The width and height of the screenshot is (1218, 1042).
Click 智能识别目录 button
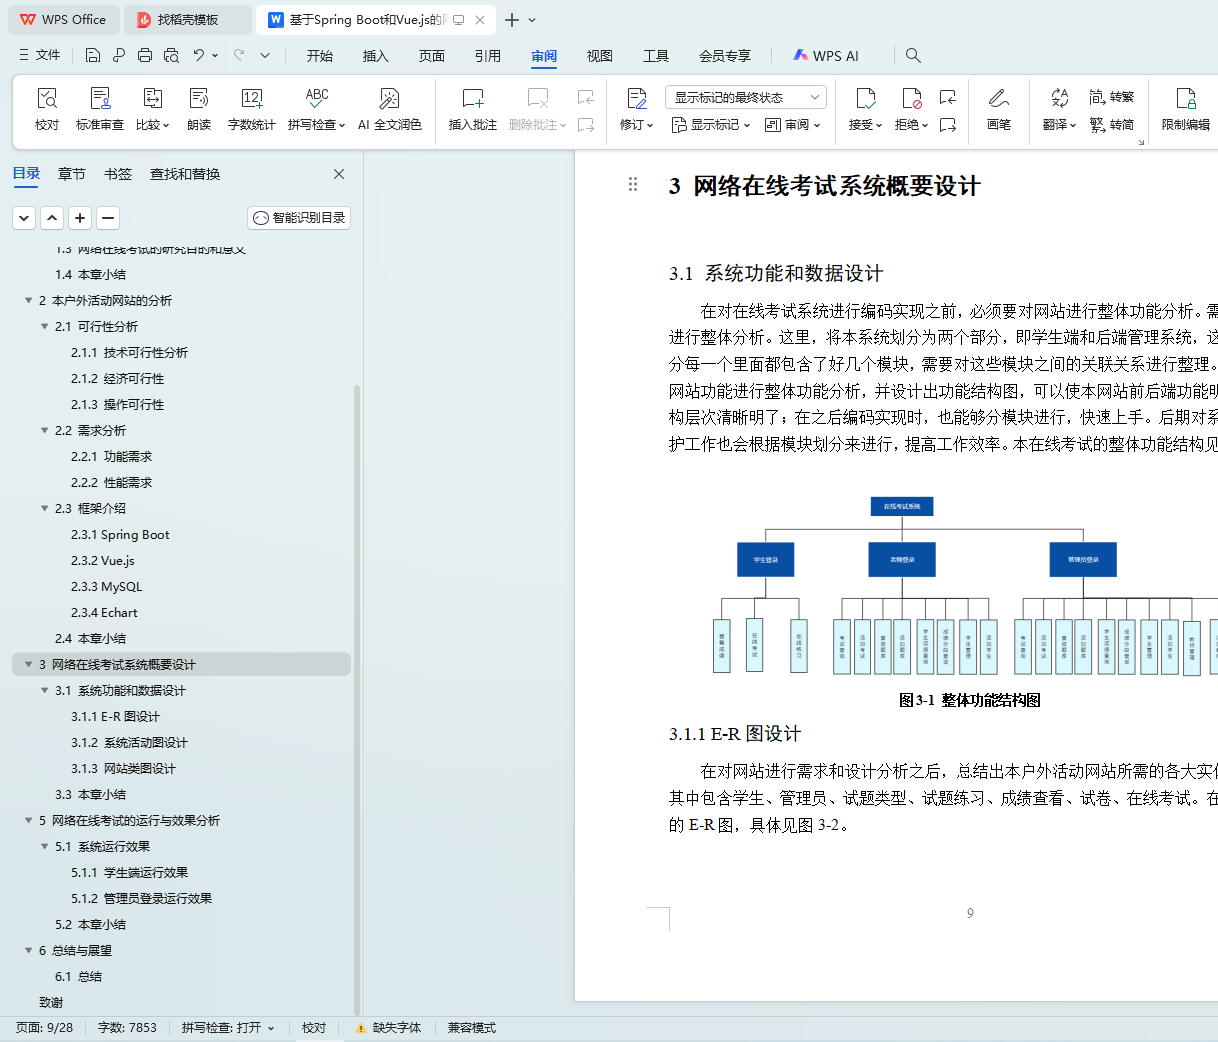(299, 217)
